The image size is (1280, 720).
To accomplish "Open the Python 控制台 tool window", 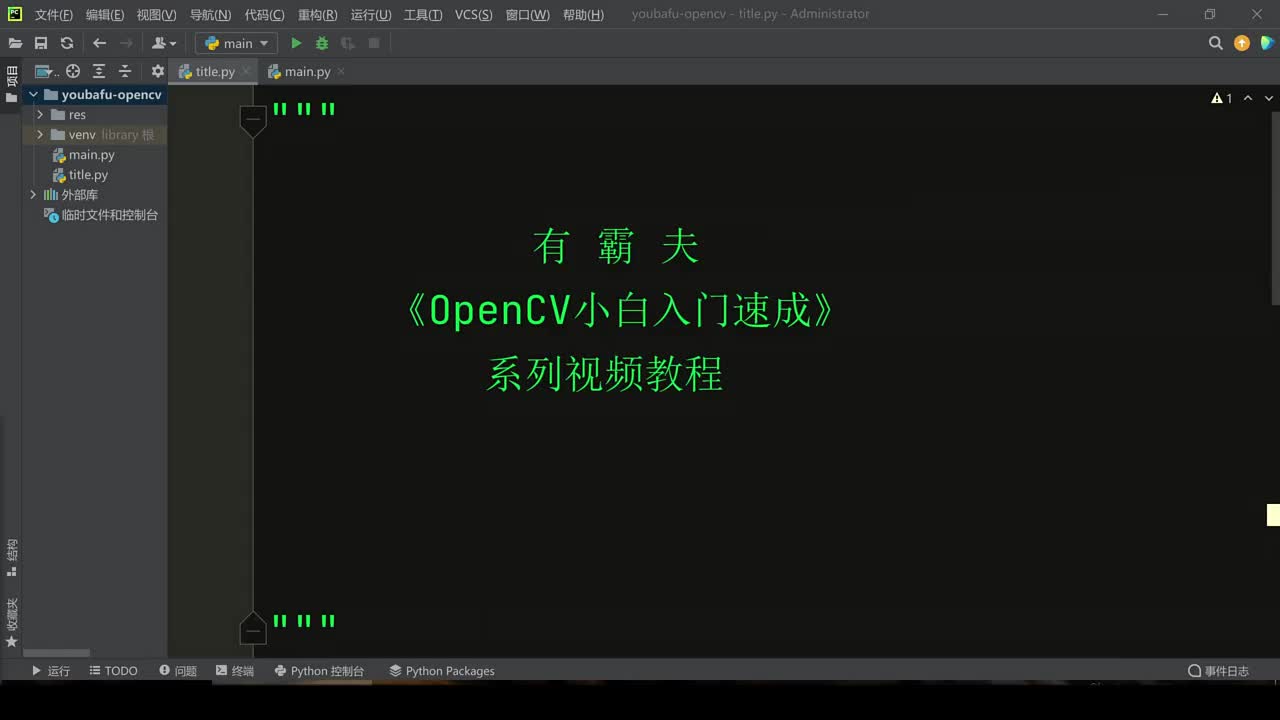I will [x=319, y=671].
